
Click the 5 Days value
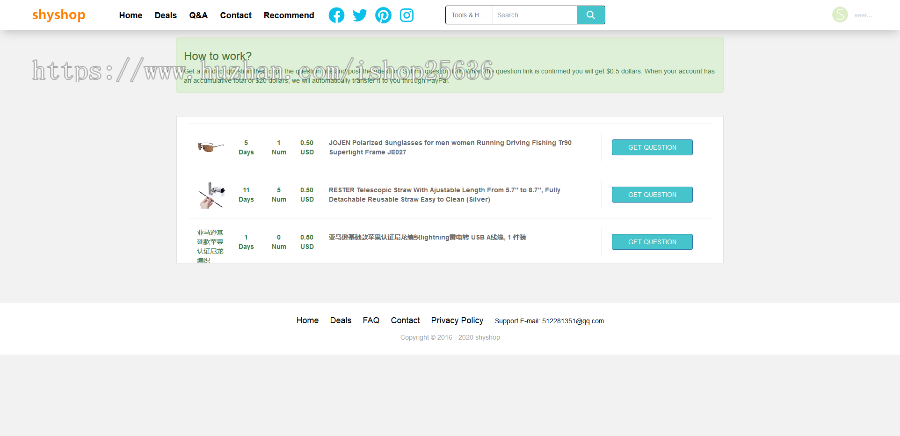[x=246, y=147]
